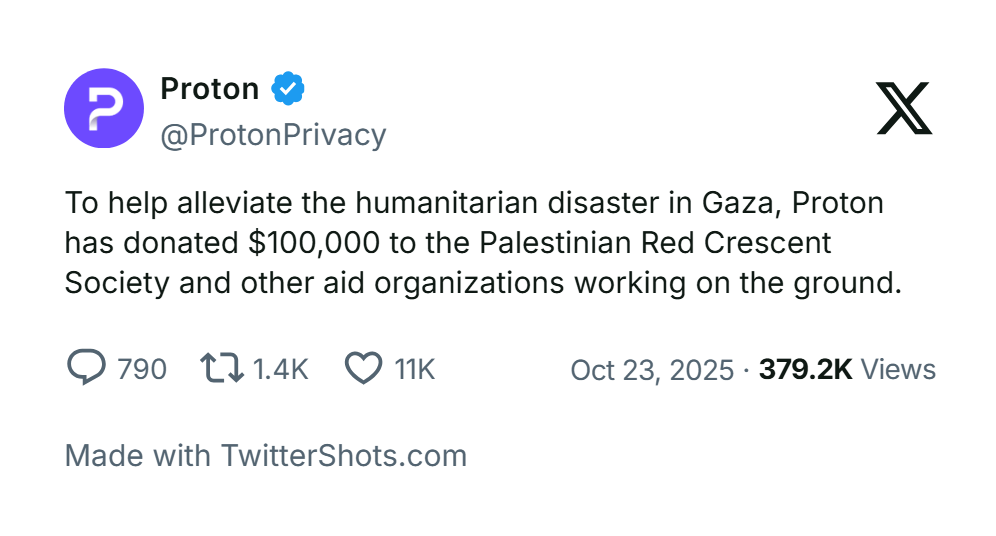Click the 11K likes count
This screenshot has width=996, height=536.
coord(415,370)
